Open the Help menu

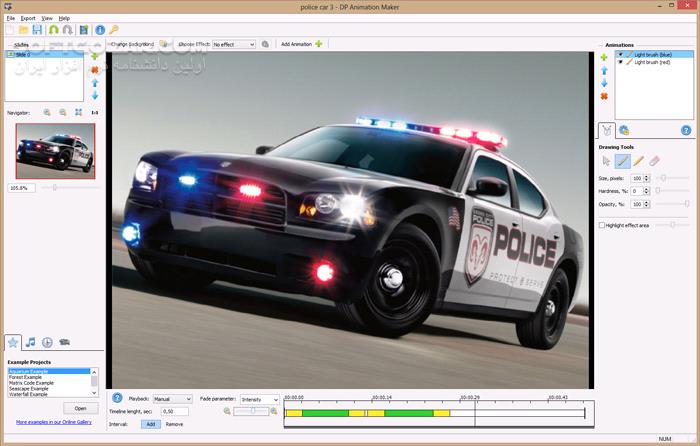(x=64, y=18)
